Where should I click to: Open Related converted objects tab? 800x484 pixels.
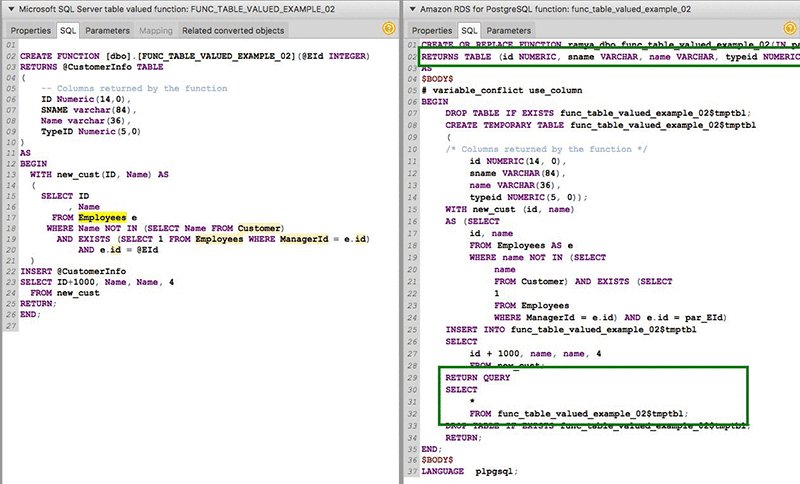(x=233, y=31)
